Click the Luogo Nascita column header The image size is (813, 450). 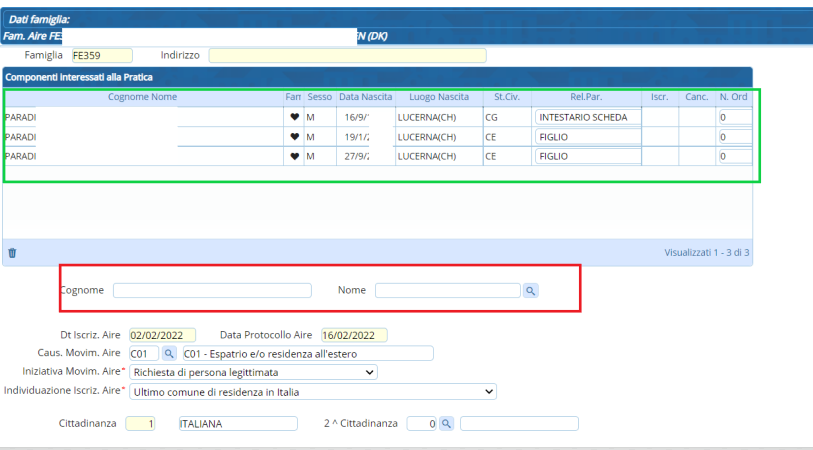[439, 97]
